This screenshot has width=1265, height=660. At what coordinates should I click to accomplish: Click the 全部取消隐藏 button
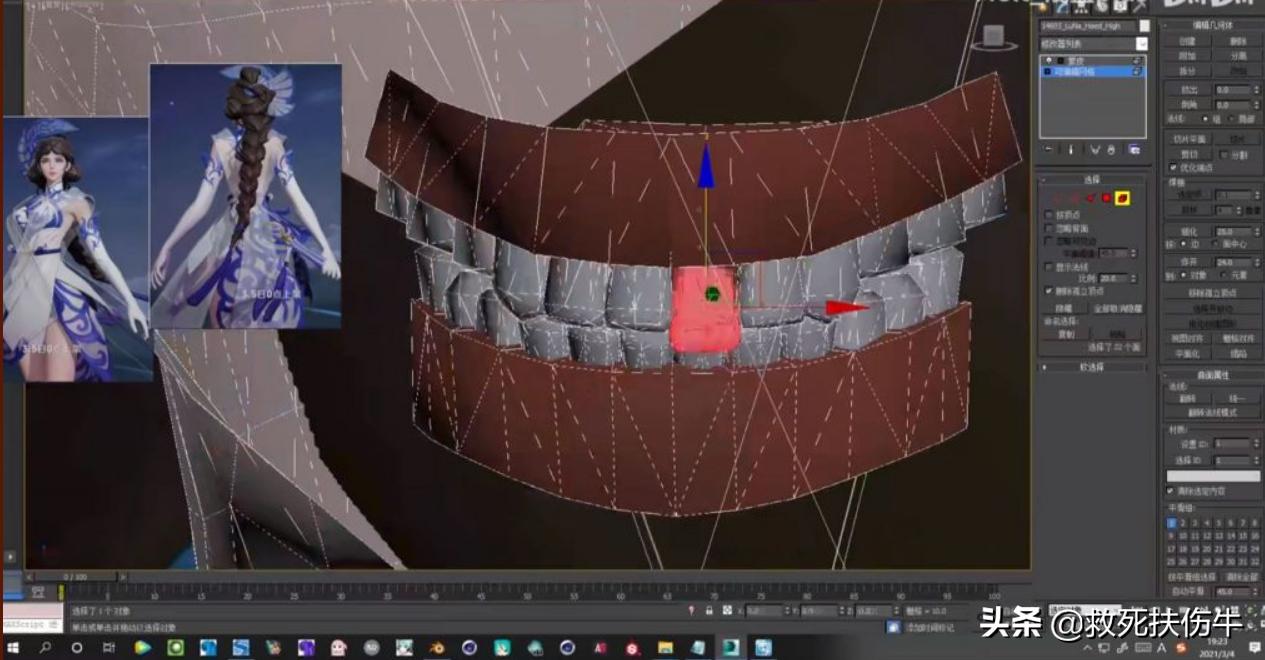click(1117, 309)
